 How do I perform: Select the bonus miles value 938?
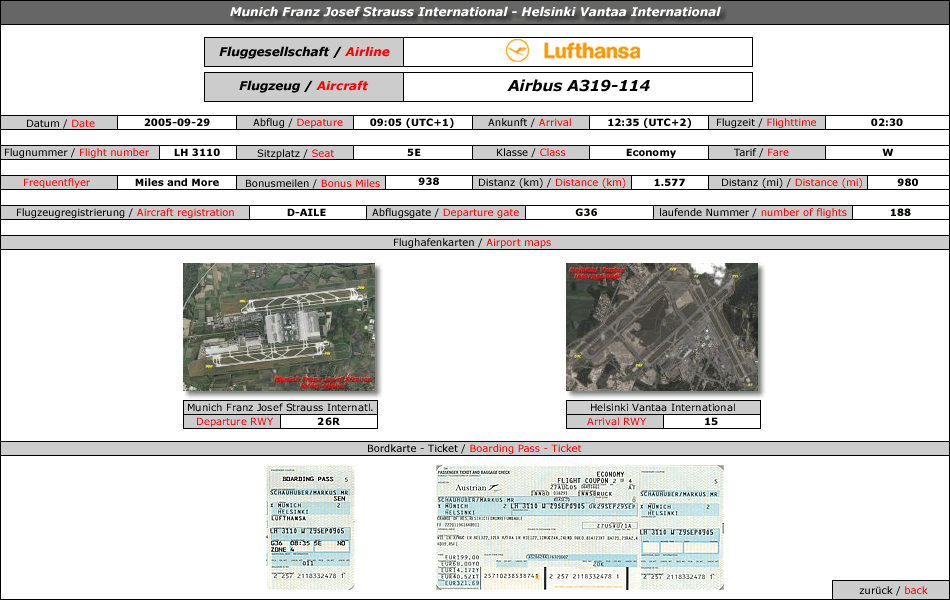(429, 182)
